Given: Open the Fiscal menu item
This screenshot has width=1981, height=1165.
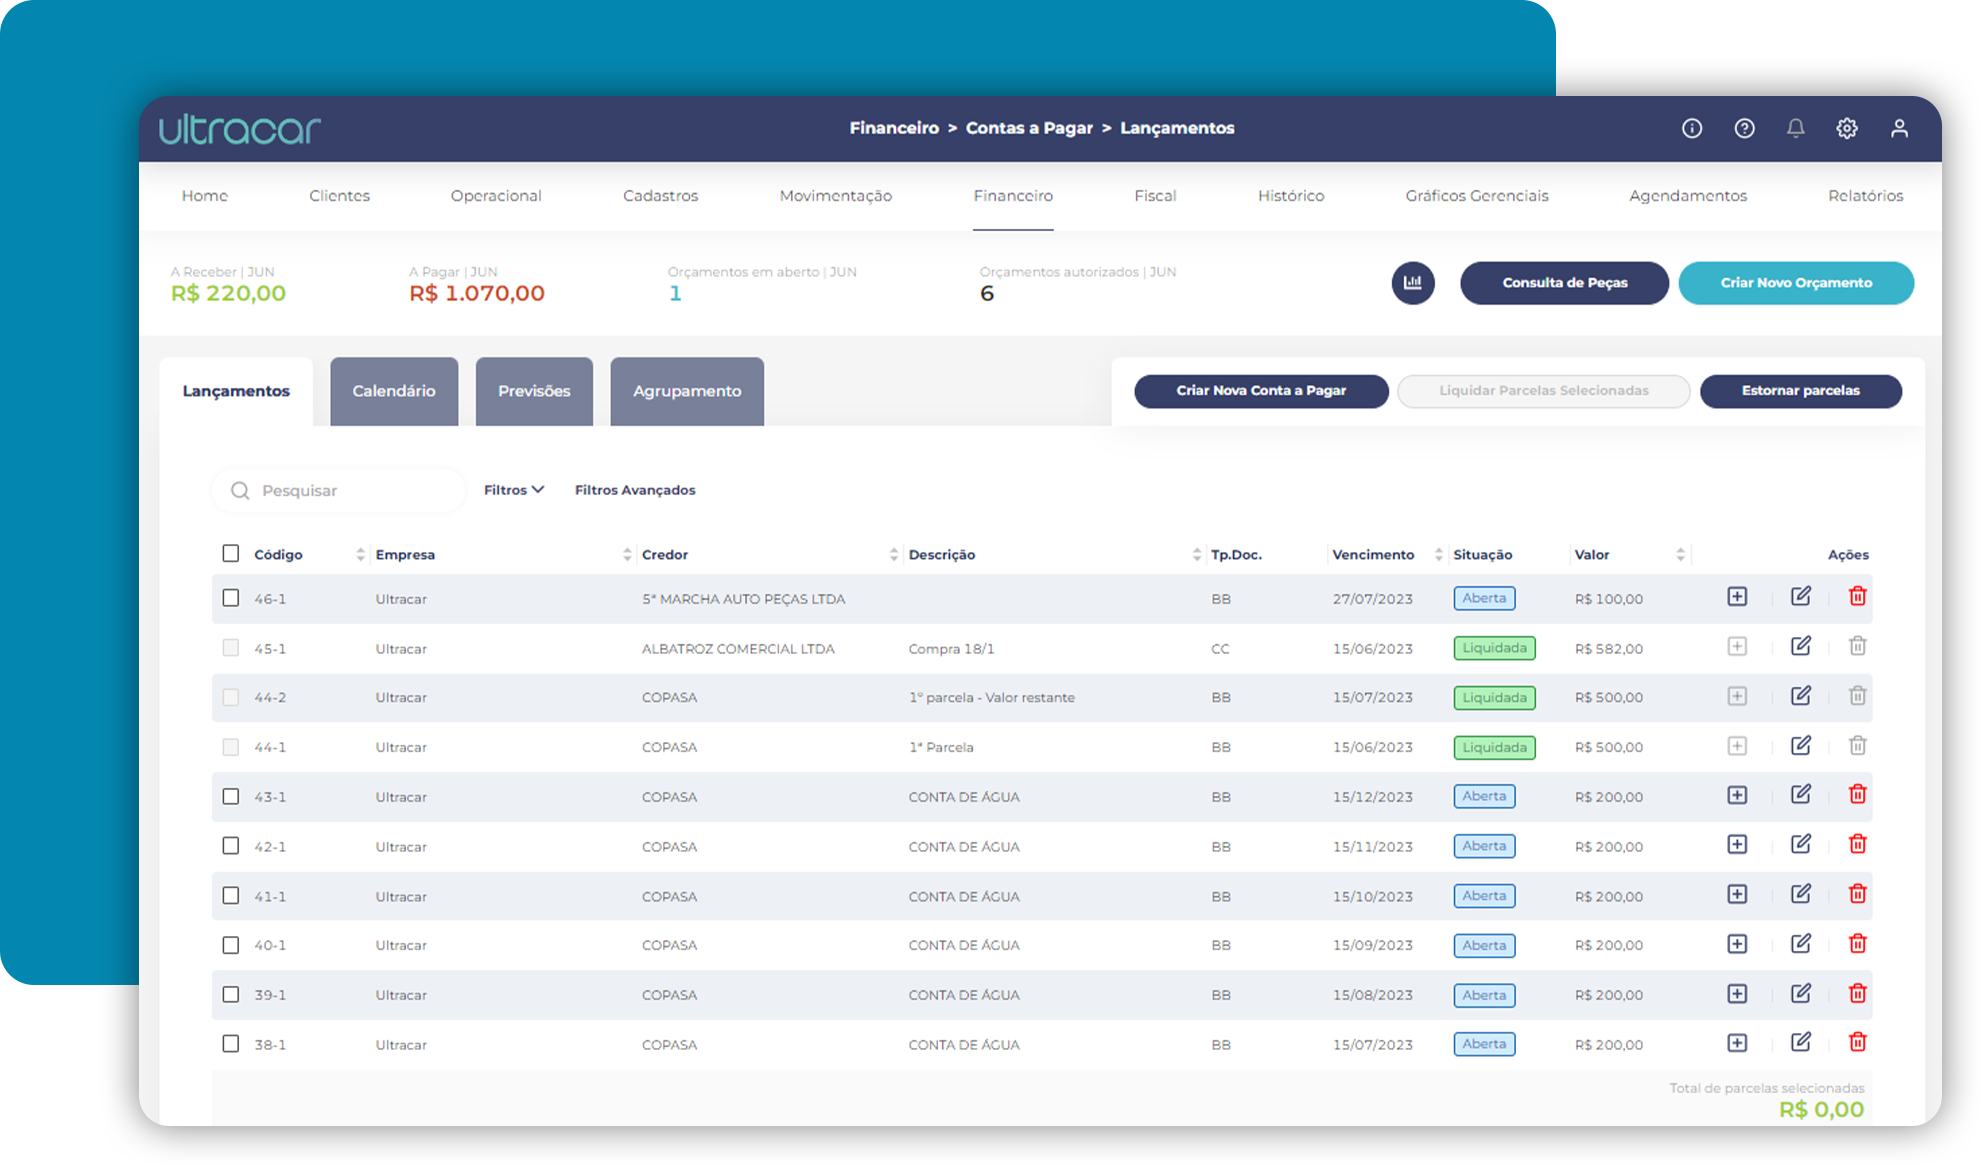Looking at the screenshot, I should click(x=1155, y=196).
